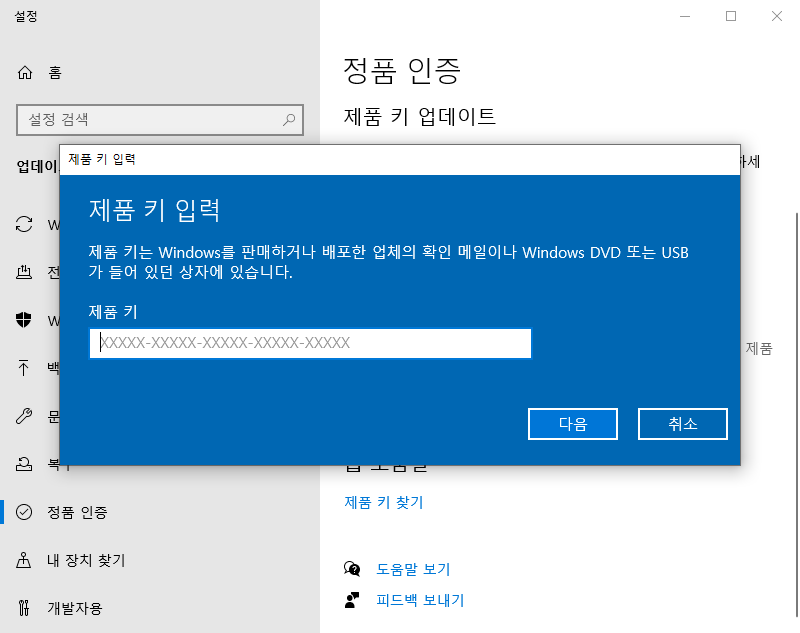Click the 내 장치 찾기 location icon
The image size is (800, 633).
point(23,560)
